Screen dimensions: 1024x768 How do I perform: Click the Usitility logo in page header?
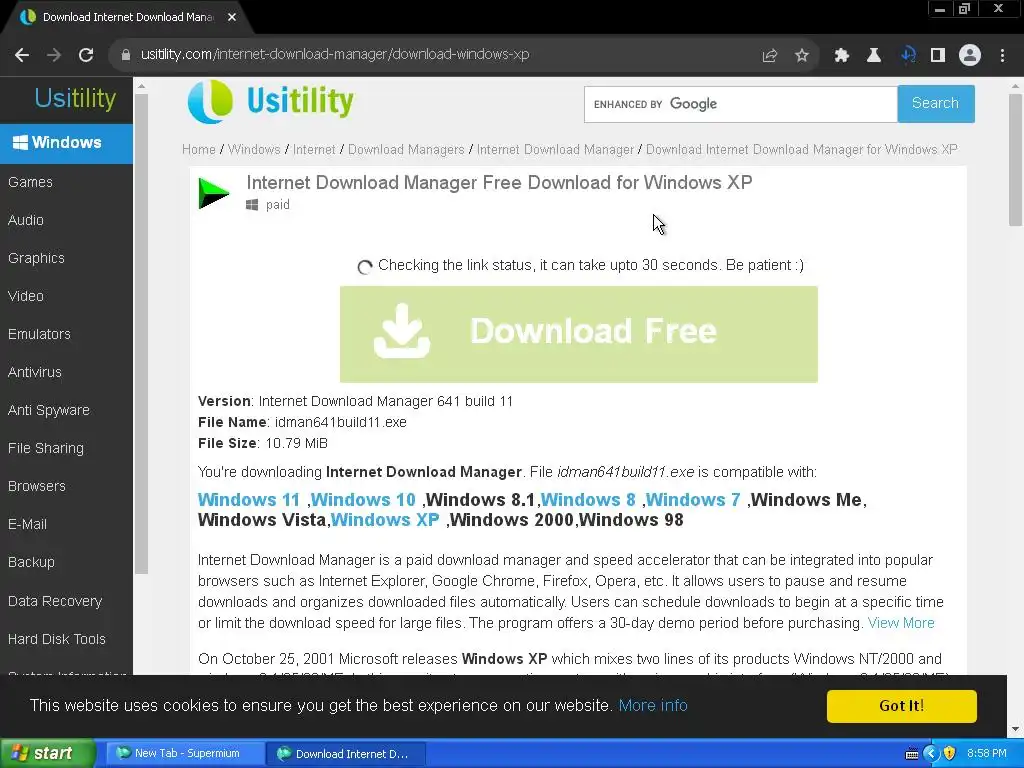click(x=270, y=101)
